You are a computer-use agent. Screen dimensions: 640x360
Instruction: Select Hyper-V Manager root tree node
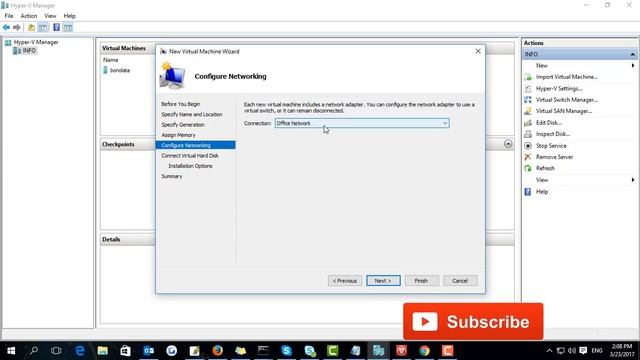(x=36, y=42)
